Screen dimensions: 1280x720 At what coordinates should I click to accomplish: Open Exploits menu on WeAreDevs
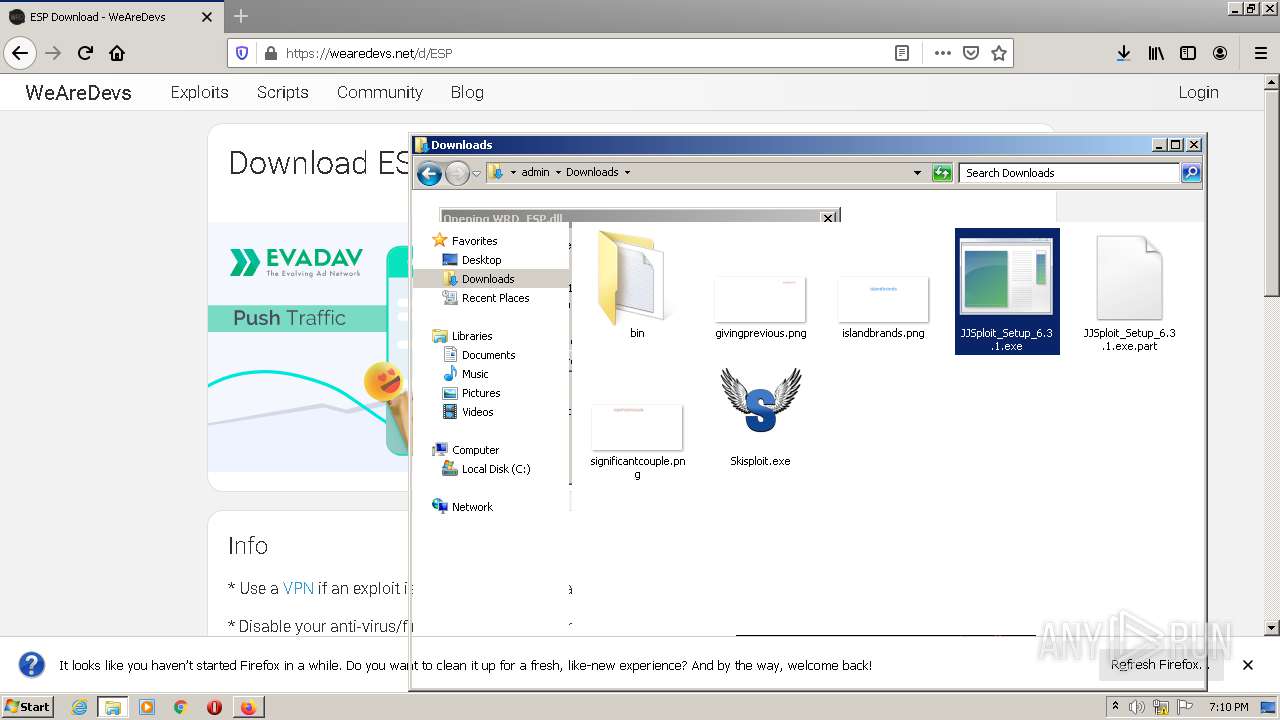coord(199,92)
